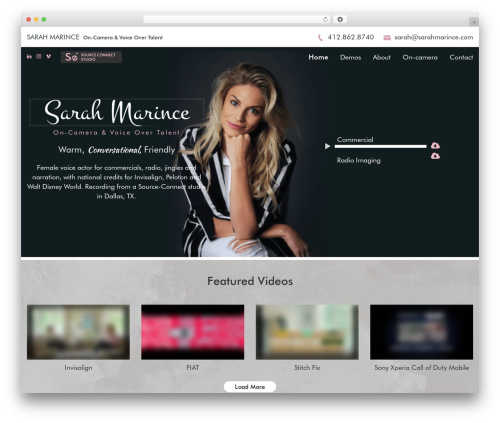This screenshot has width=500, height=423.
Task: Open the FIAT video thumbnail
Action: point(192,332)
